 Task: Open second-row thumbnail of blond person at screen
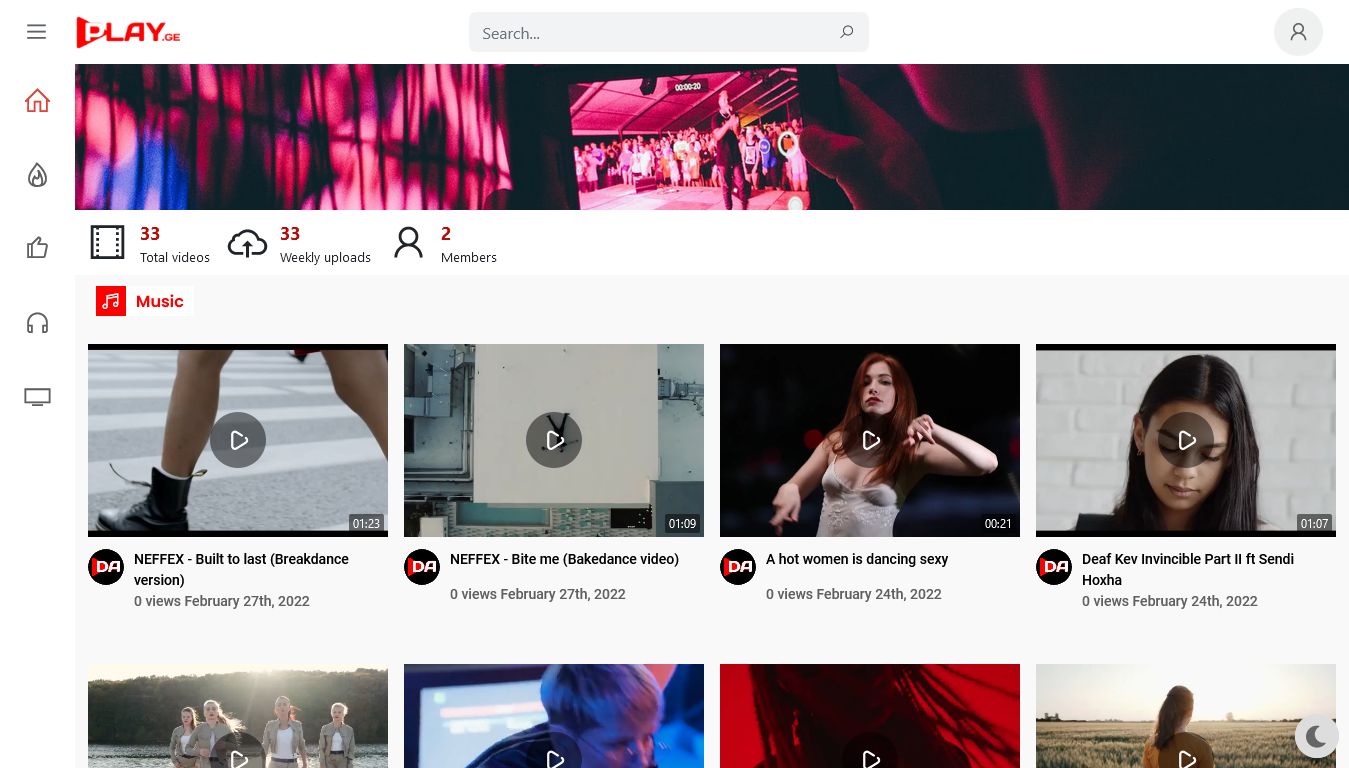click(554, 716)
